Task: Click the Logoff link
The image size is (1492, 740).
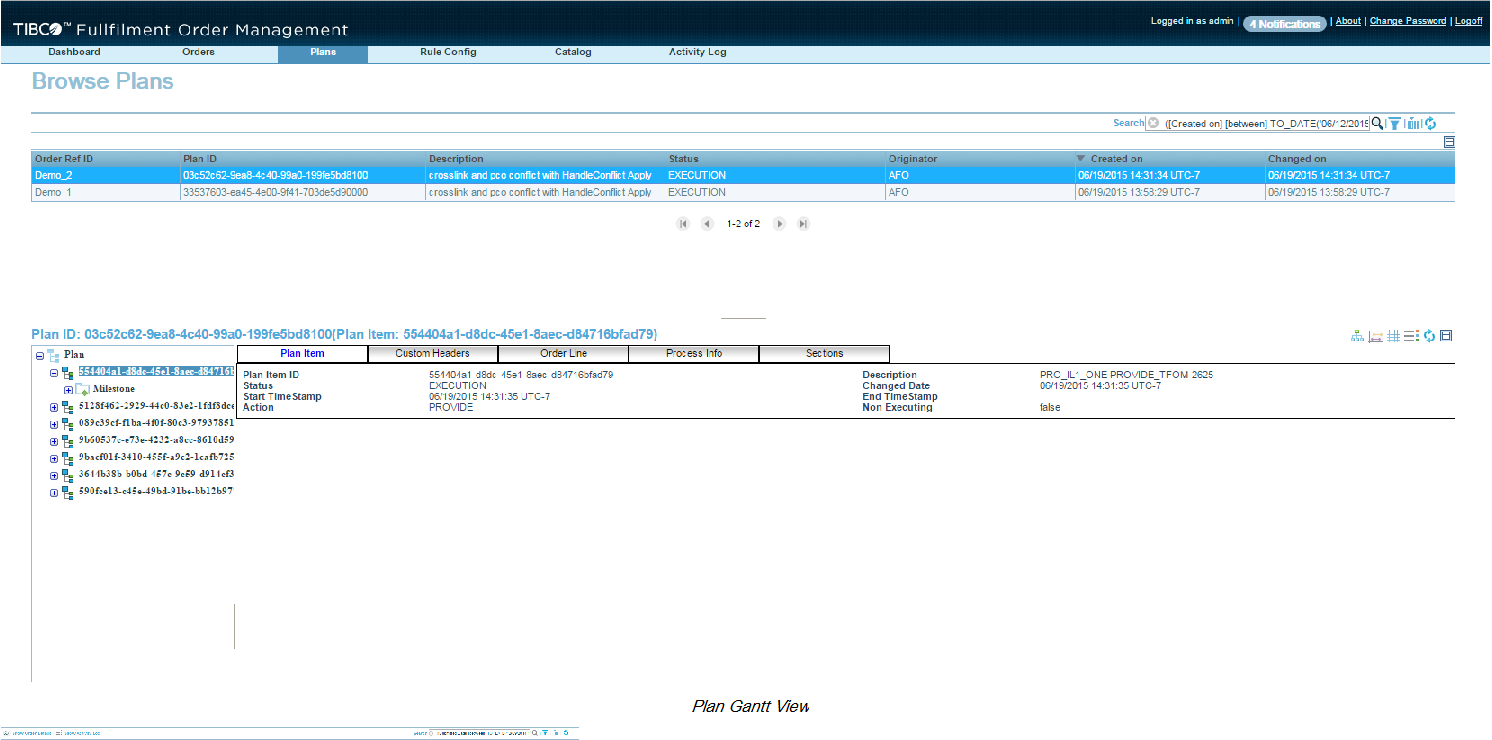Action: pos(1468,21)
